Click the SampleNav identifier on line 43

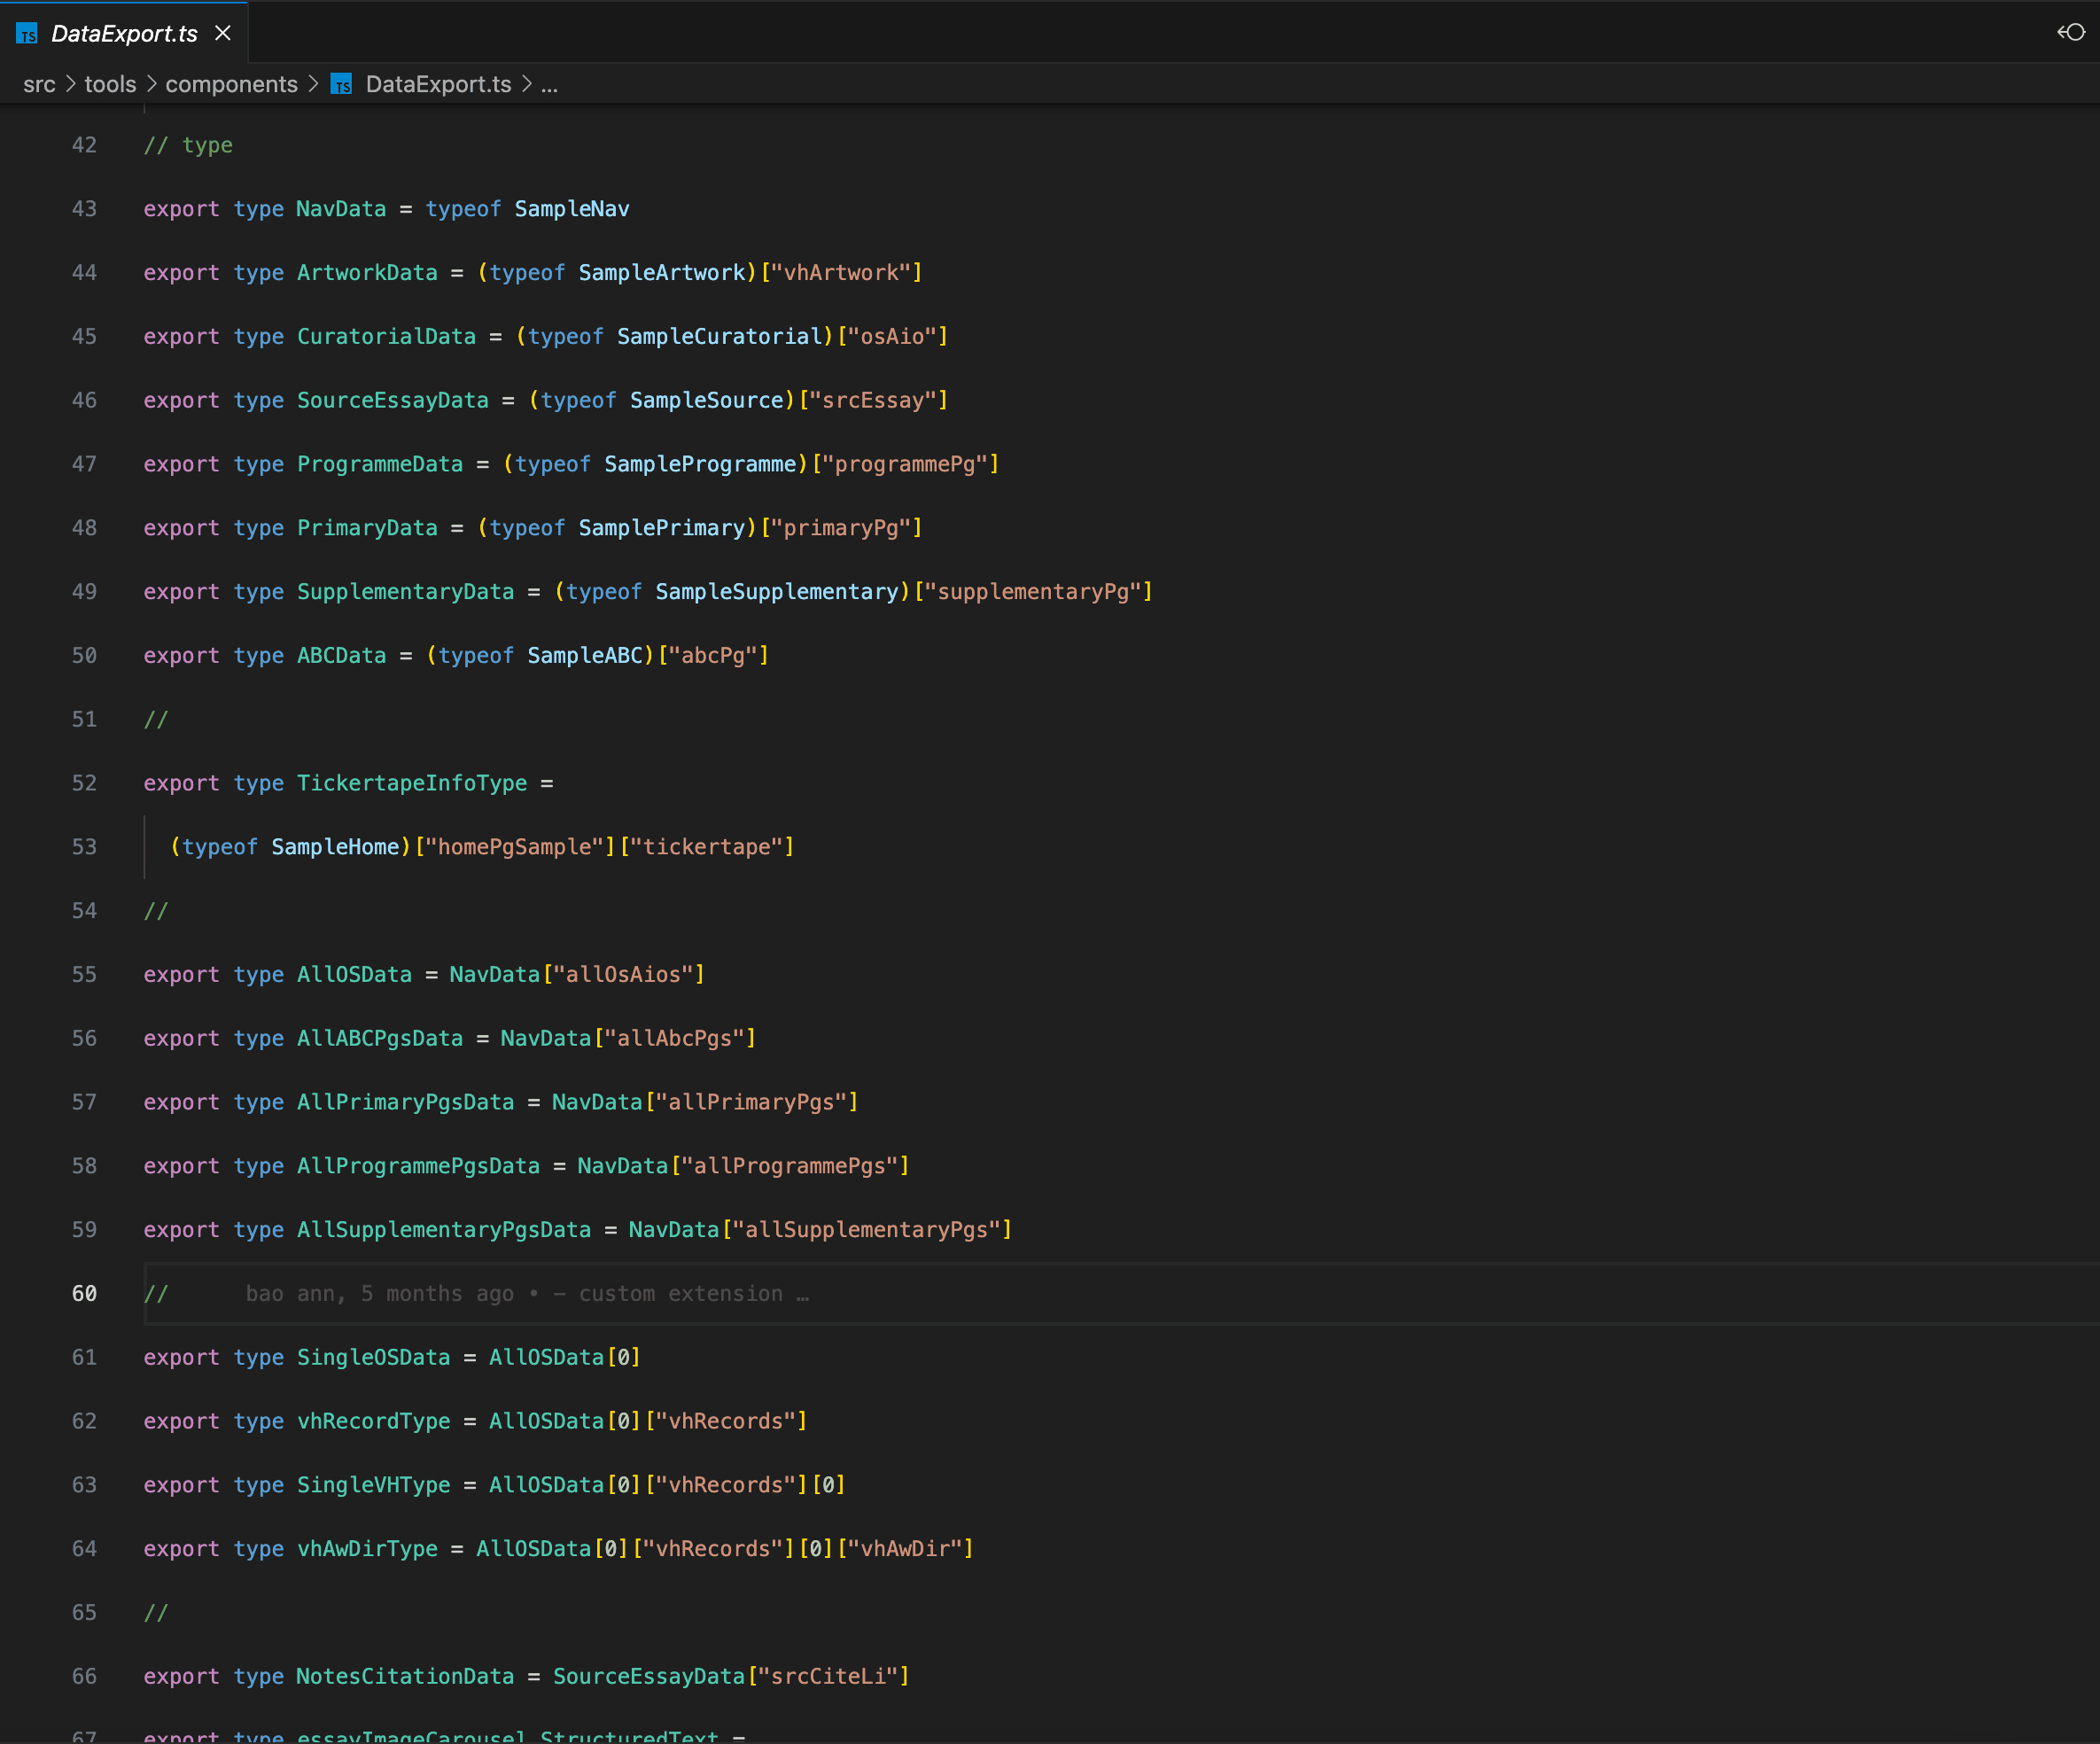point(571,209)
